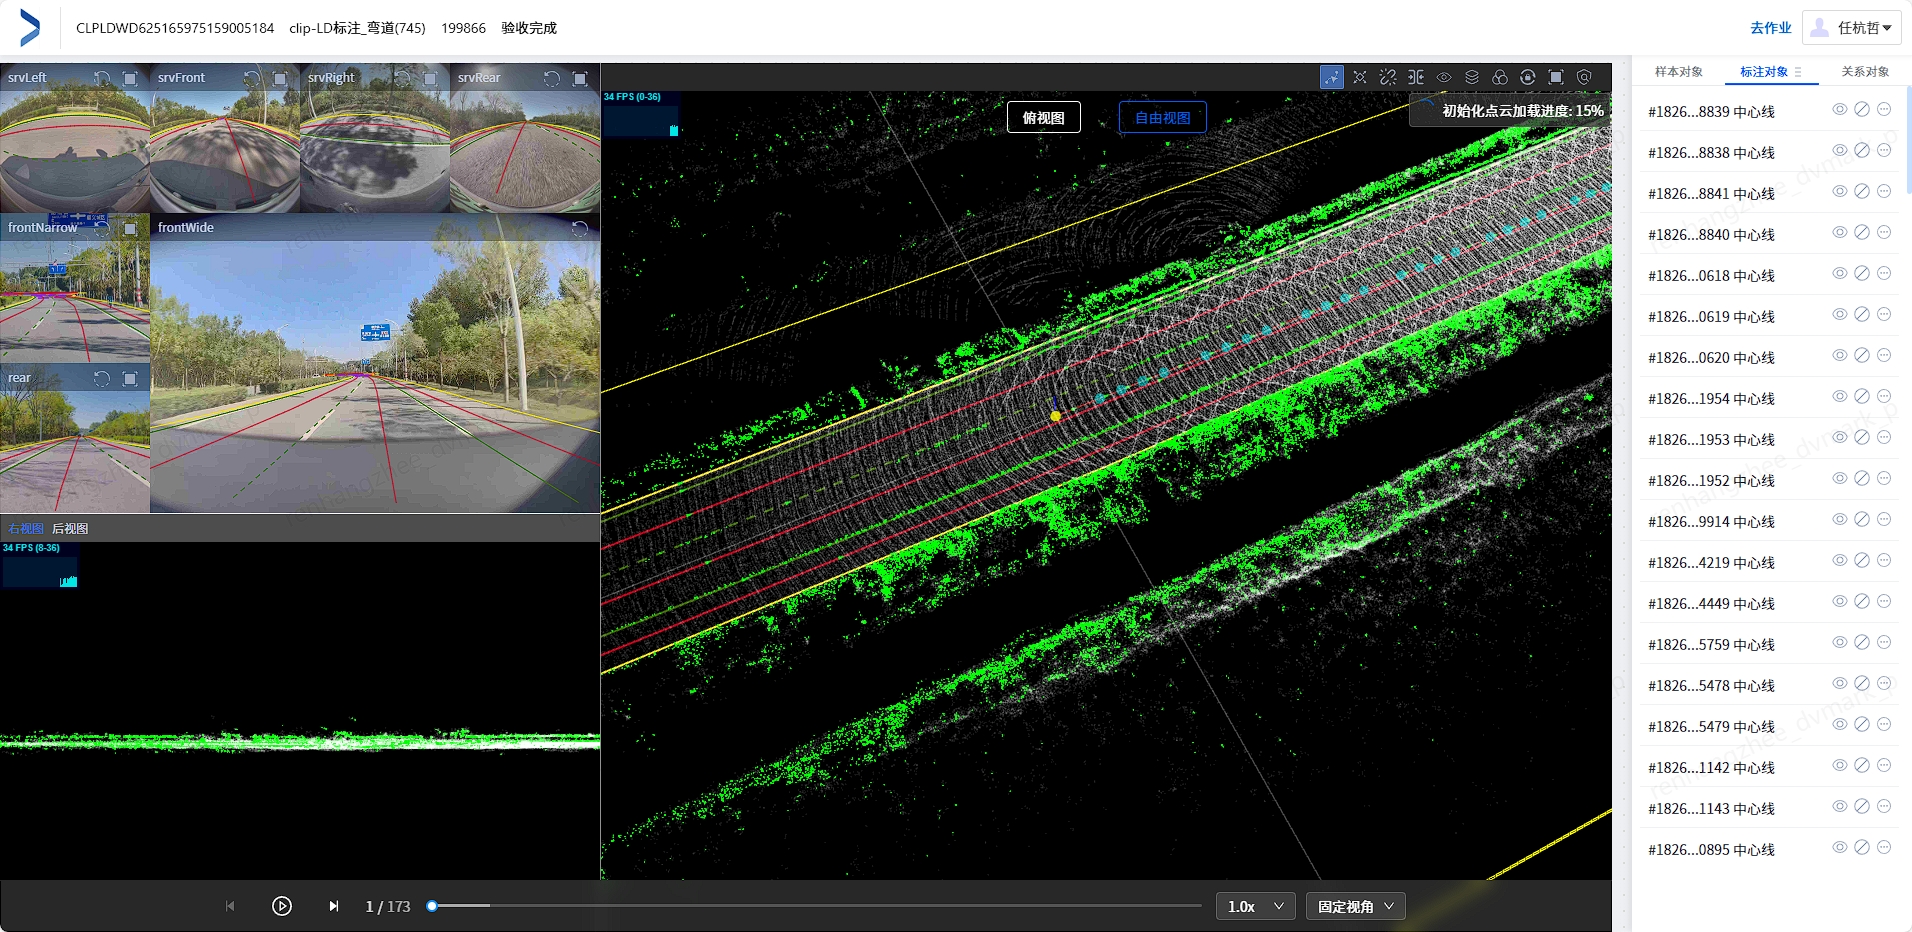Open the 1.0x playback speed dropdown
1912x932 pixels.
tap(1255, 906)
